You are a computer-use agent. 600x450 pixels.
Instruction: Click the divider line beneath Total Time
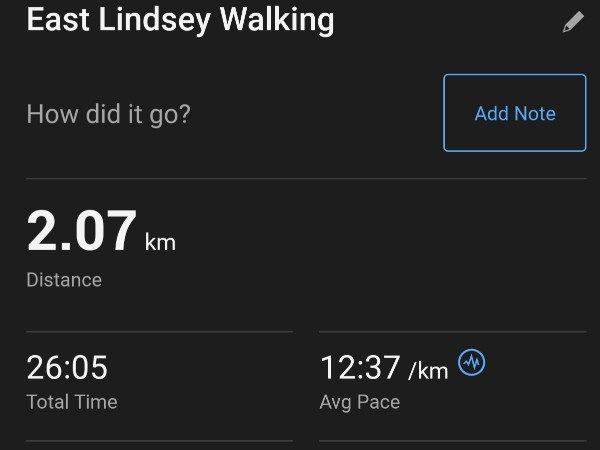160,441
